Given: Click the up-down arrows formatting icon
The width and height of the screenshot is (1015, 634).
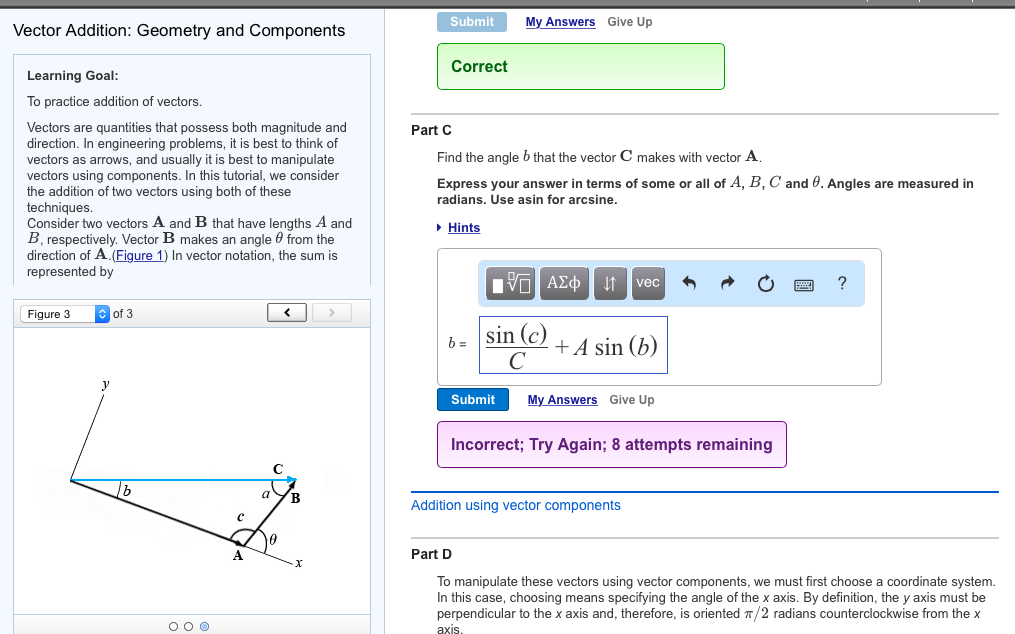Looking at the screenshot, I should [610, 283].
